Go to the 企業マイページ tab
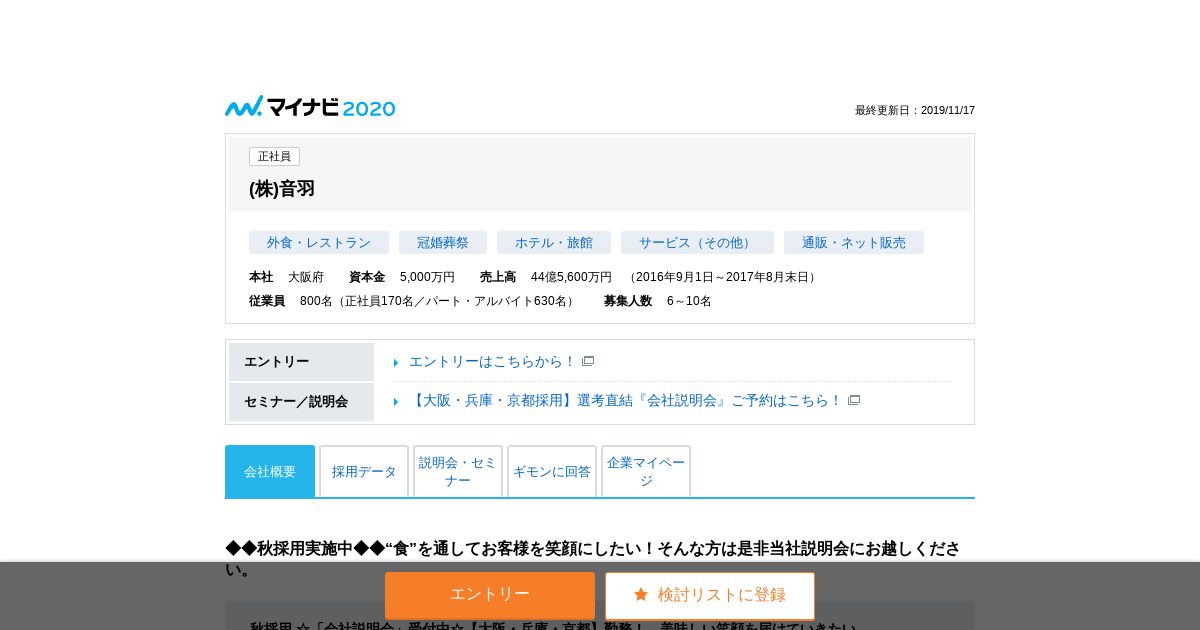1200x630 pixels. tap(646, 471)
